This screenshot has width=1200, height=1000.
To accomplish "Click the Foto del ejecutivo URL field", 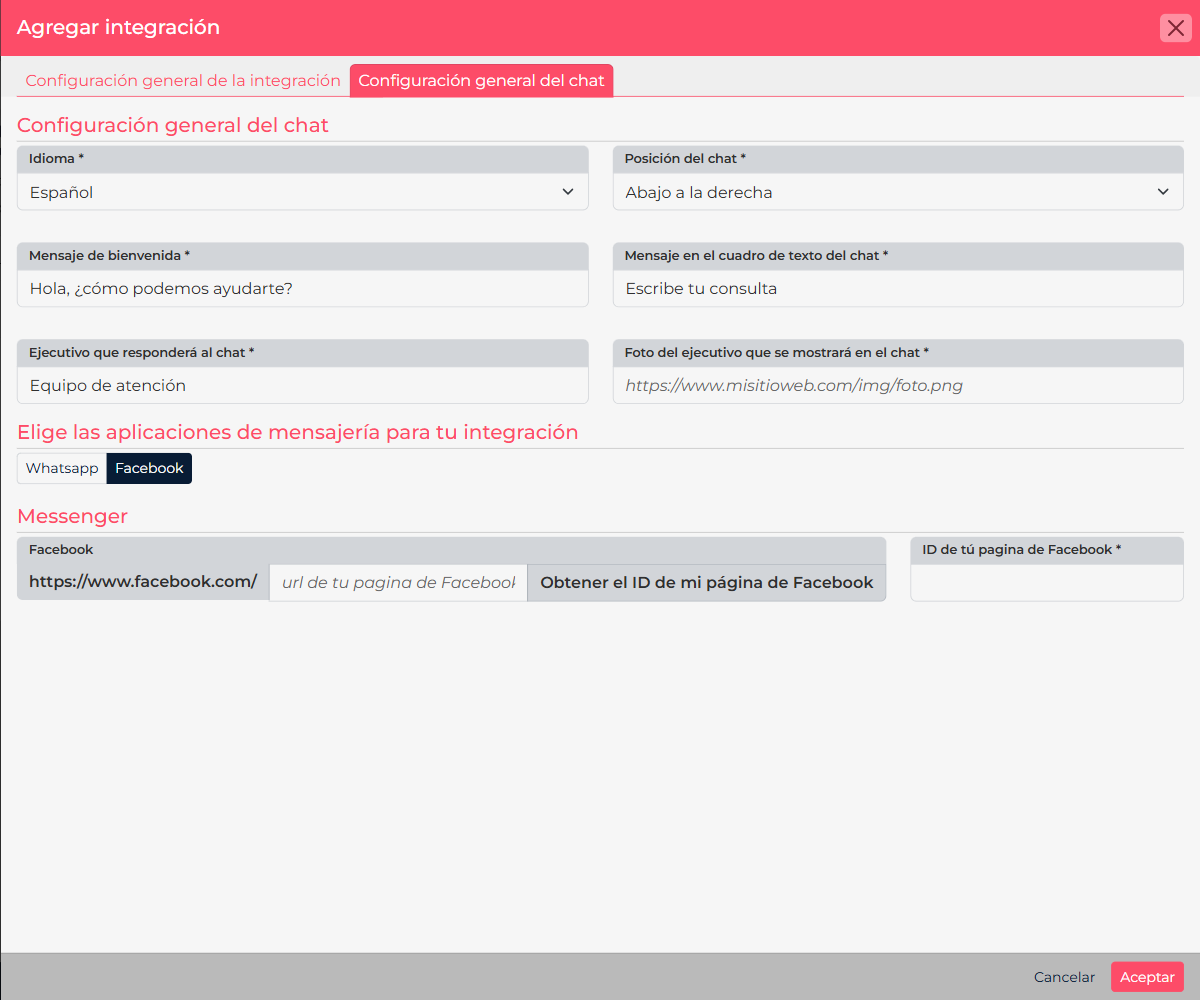I will tap(898, 385).
